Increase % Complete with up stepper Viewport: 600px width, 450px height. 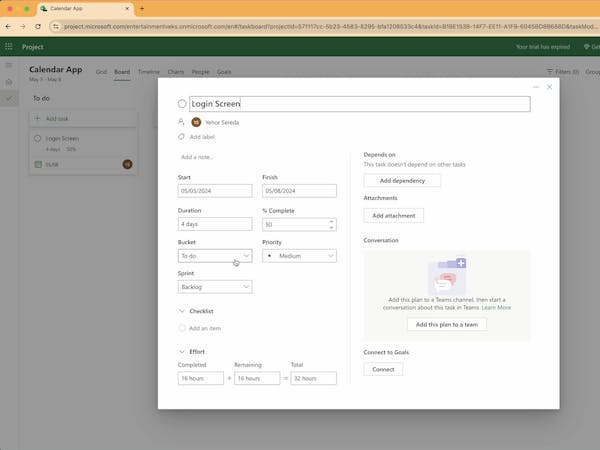[331, 221]
